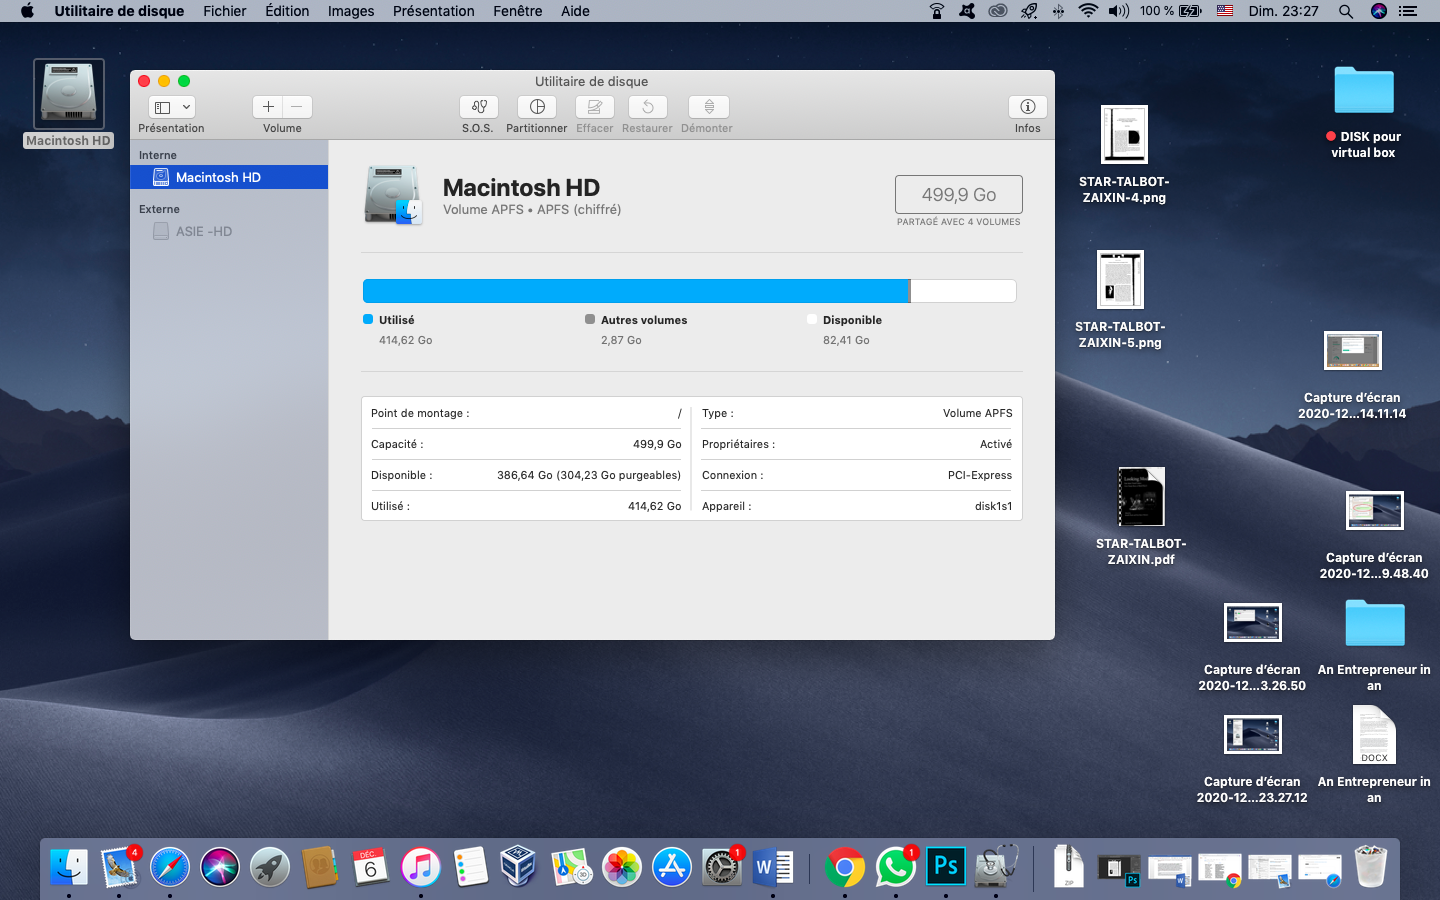Open the volume control in menu bar

[x=1119, y=11]
